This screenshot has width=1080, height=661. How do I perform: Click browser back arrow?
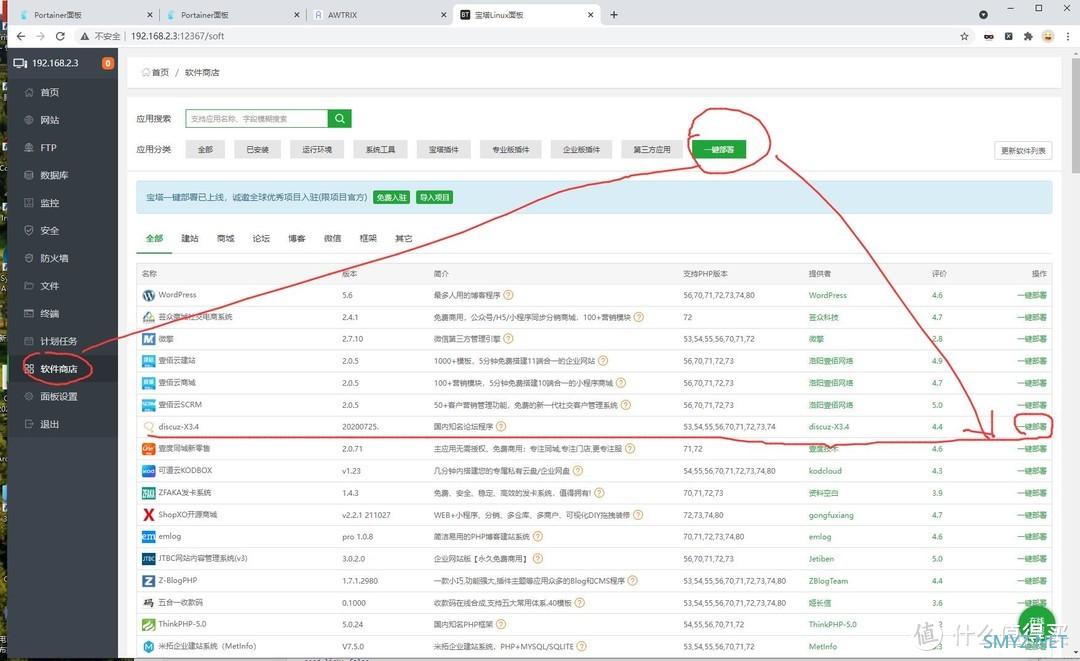click(x=21, y=36)
